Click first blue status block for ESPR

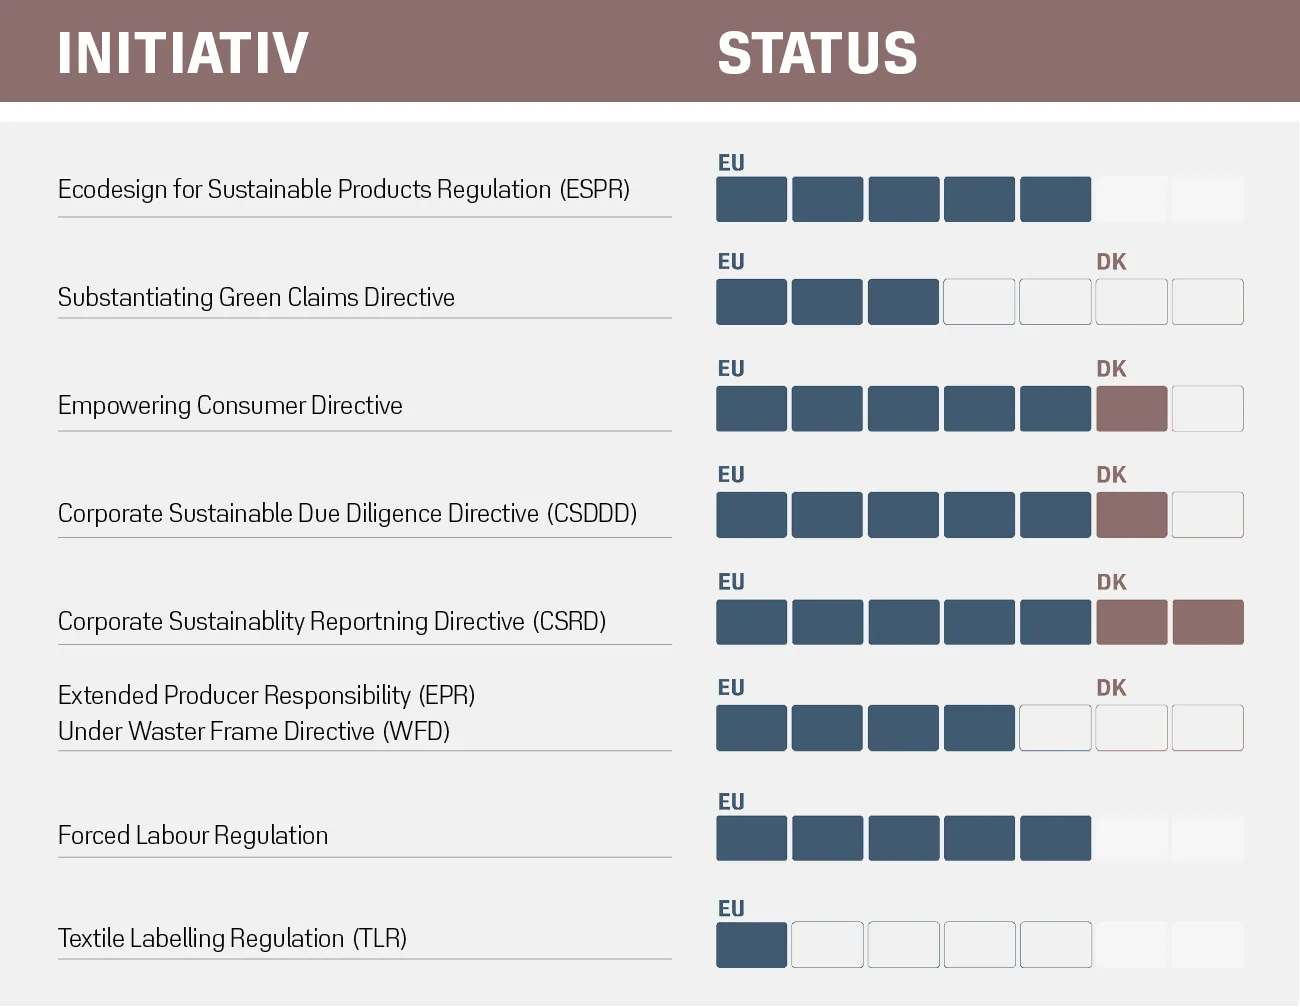pos(752,199)
